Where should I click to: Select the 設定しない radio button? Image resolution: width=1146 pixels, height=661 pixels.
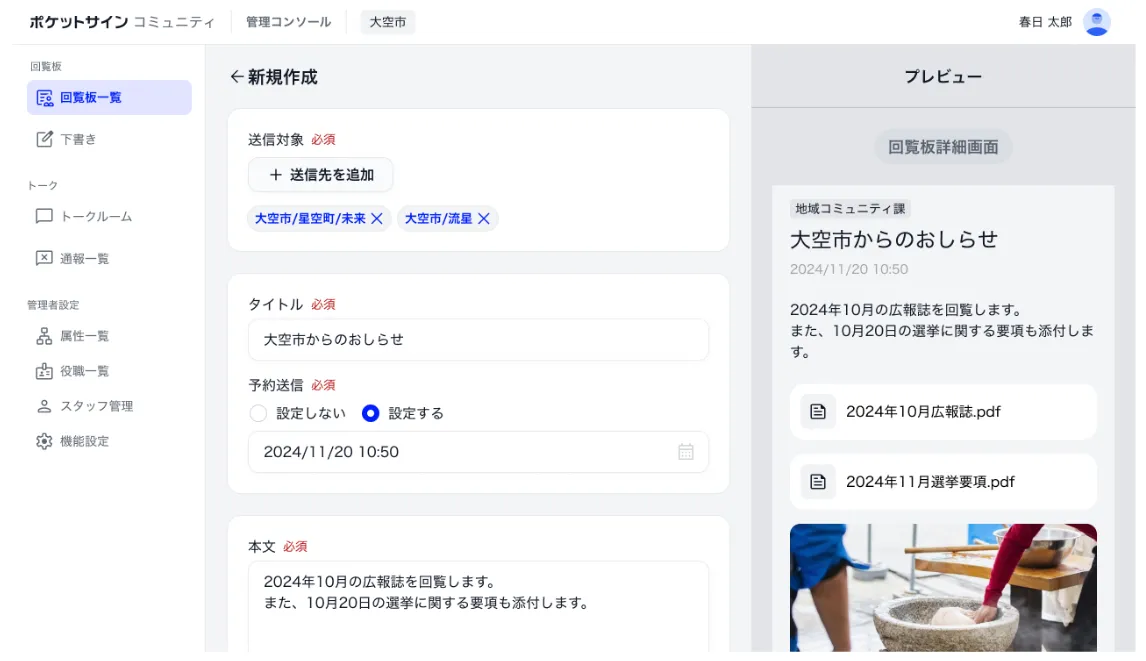[x=258, y=414]
